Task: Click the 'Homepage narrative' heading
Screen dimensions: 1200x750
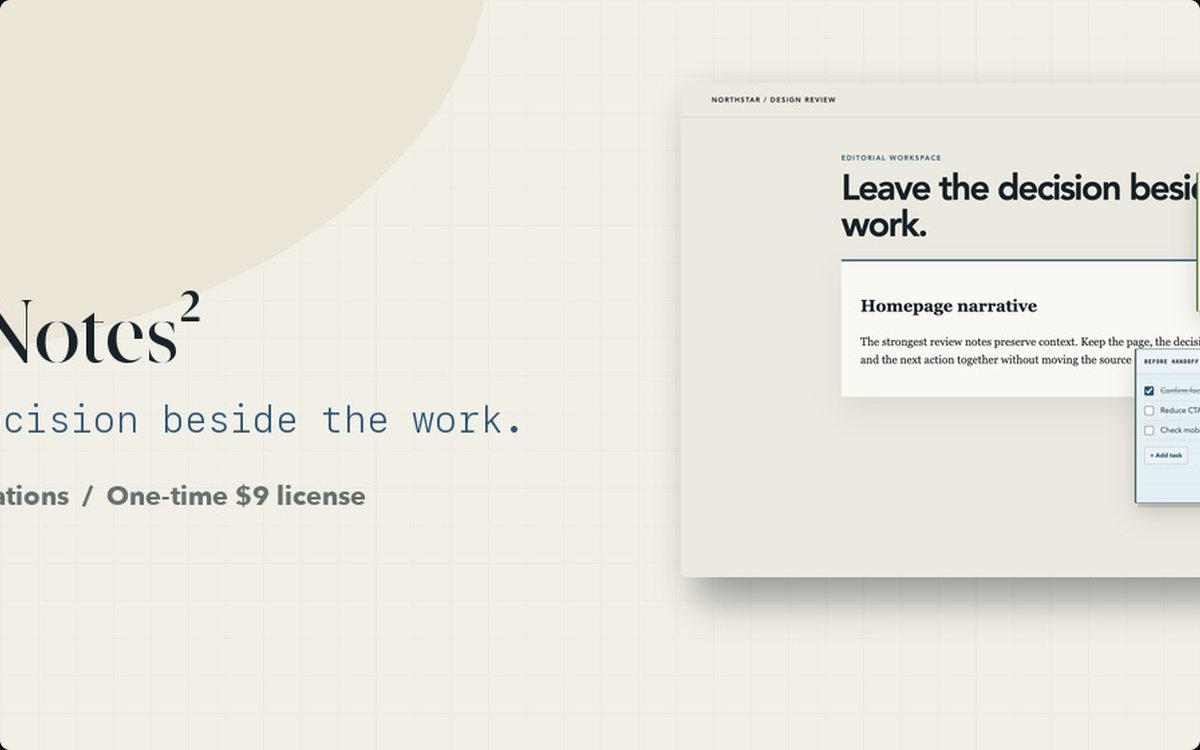Action: [948, 306]
